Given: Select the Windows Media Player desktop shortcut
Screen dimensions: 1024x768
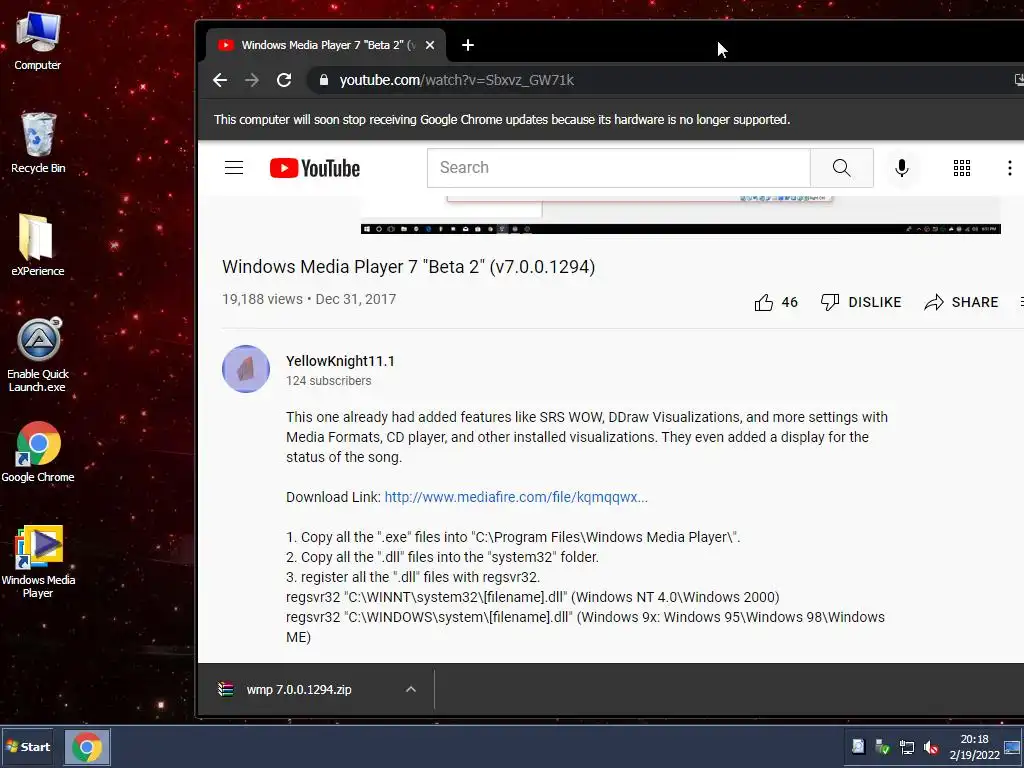Looking at the screenshot, I should tap(38, 562).
